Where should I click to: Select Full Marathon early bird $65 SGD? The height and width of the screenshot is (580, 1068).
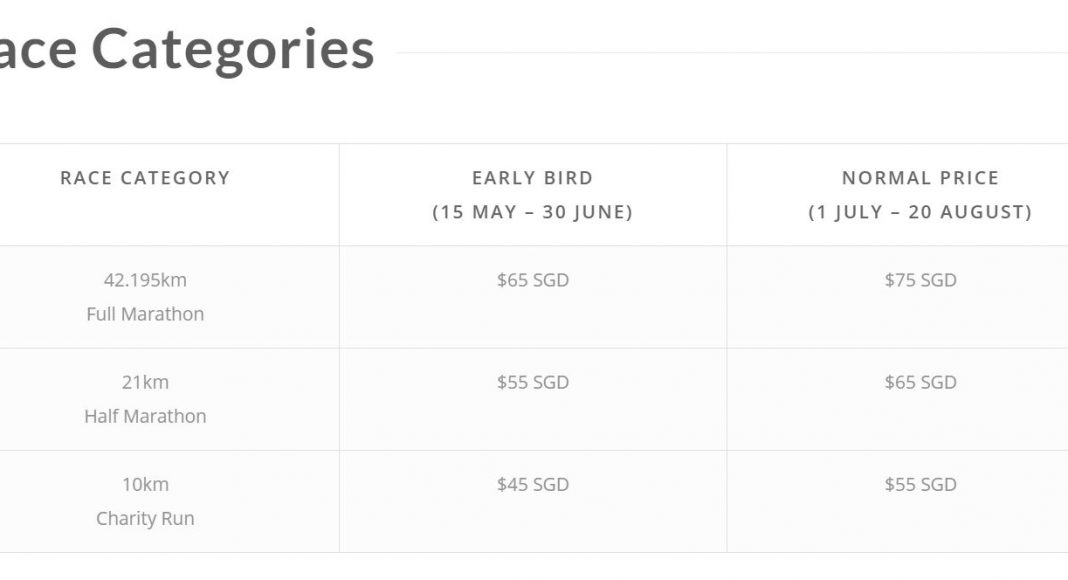[x=533, y=280]
